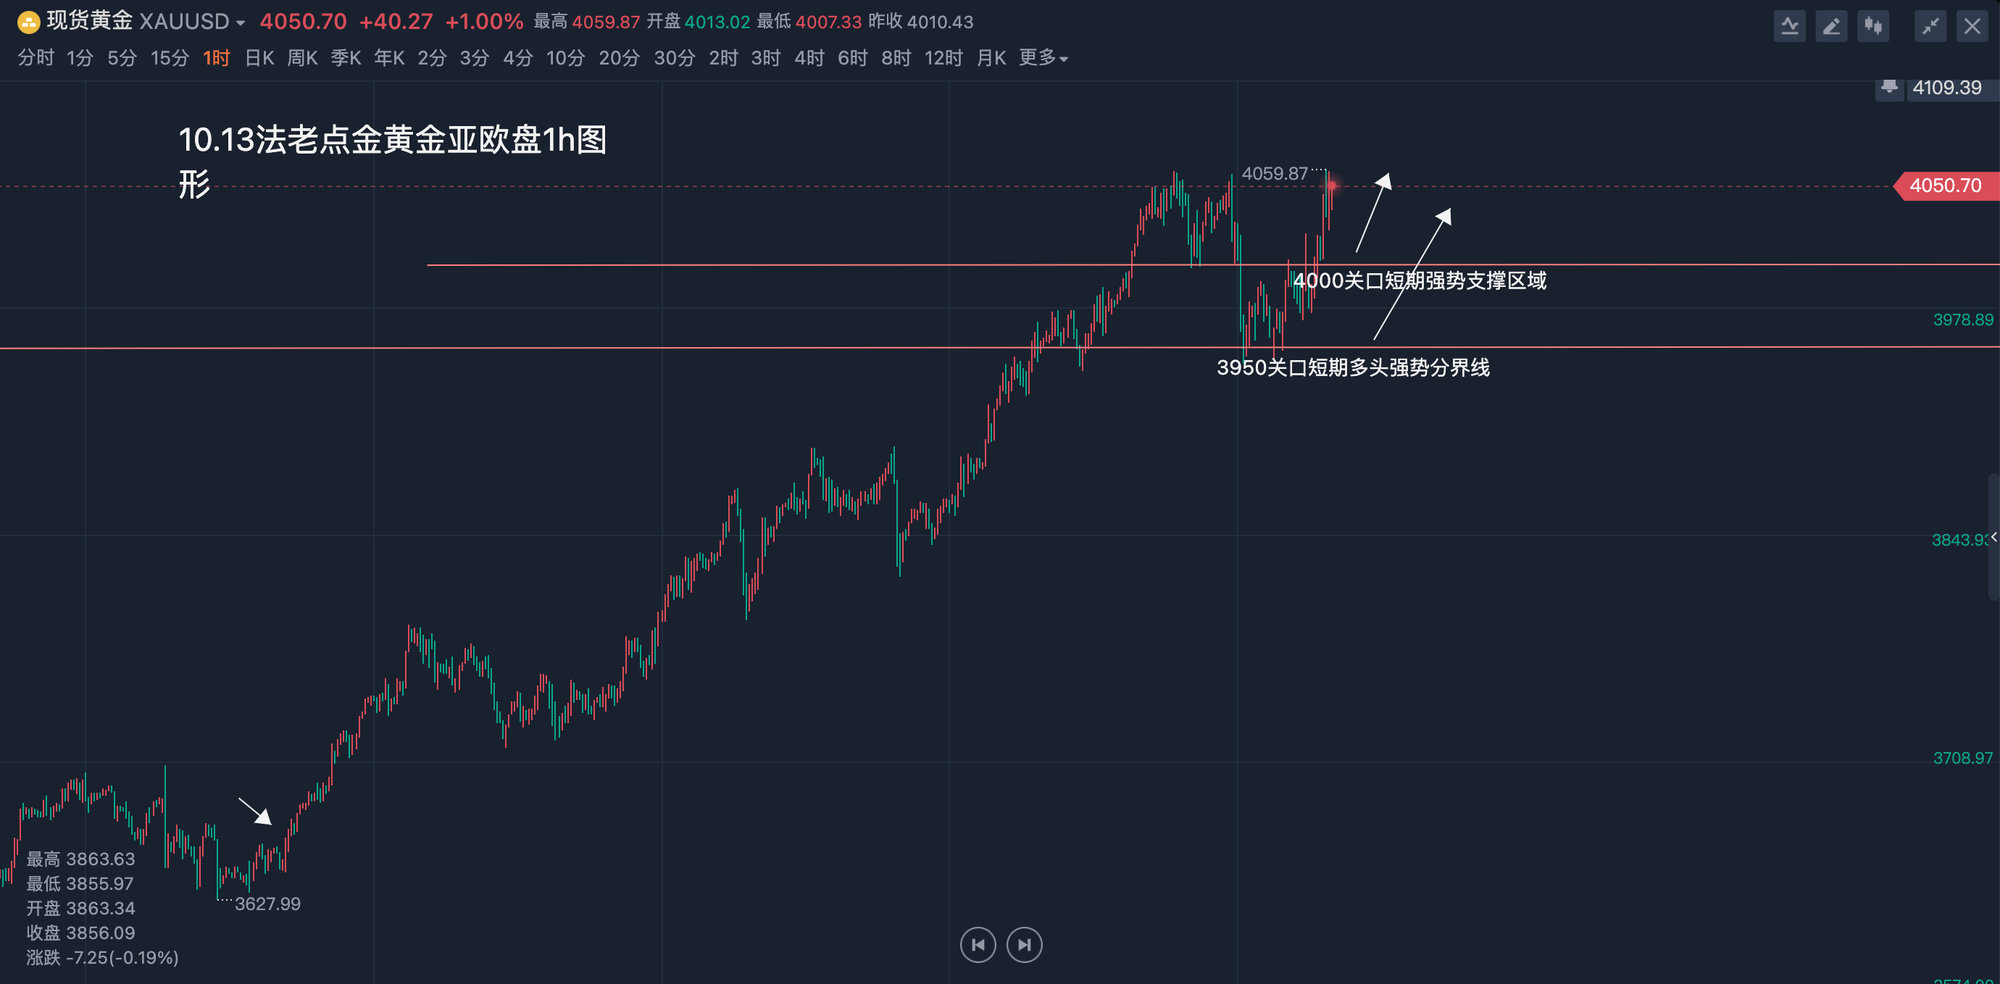
Task: Open the 更多 timeframe dropdown
Action: [1043, 58]
